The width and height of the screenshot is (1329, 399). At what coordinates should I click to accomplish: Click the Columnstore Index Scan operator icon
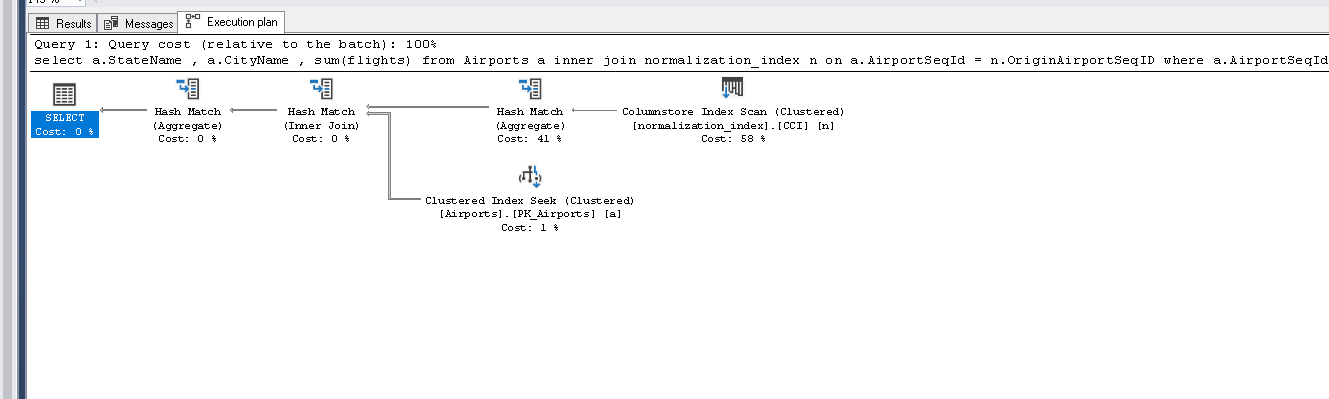[x=733, y=89]
